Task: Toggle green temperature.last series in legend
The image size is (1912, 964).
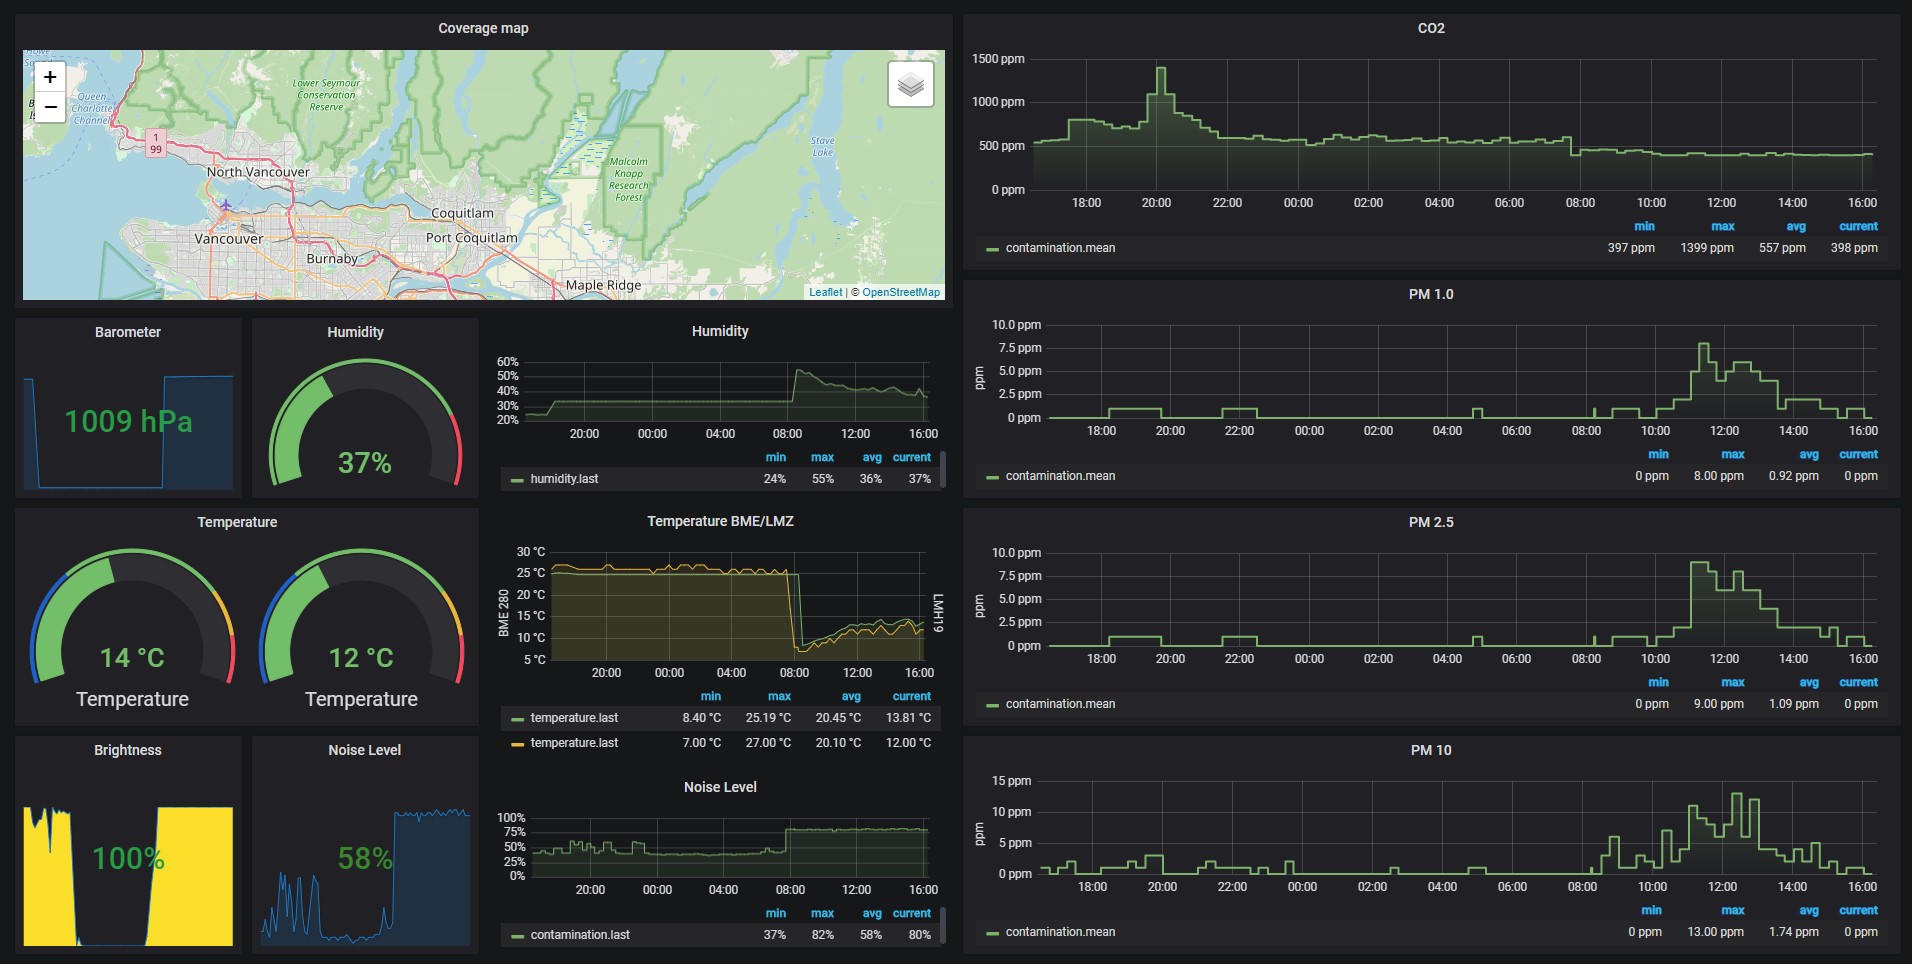Action: pyautogui.click(x=574, y=718)
